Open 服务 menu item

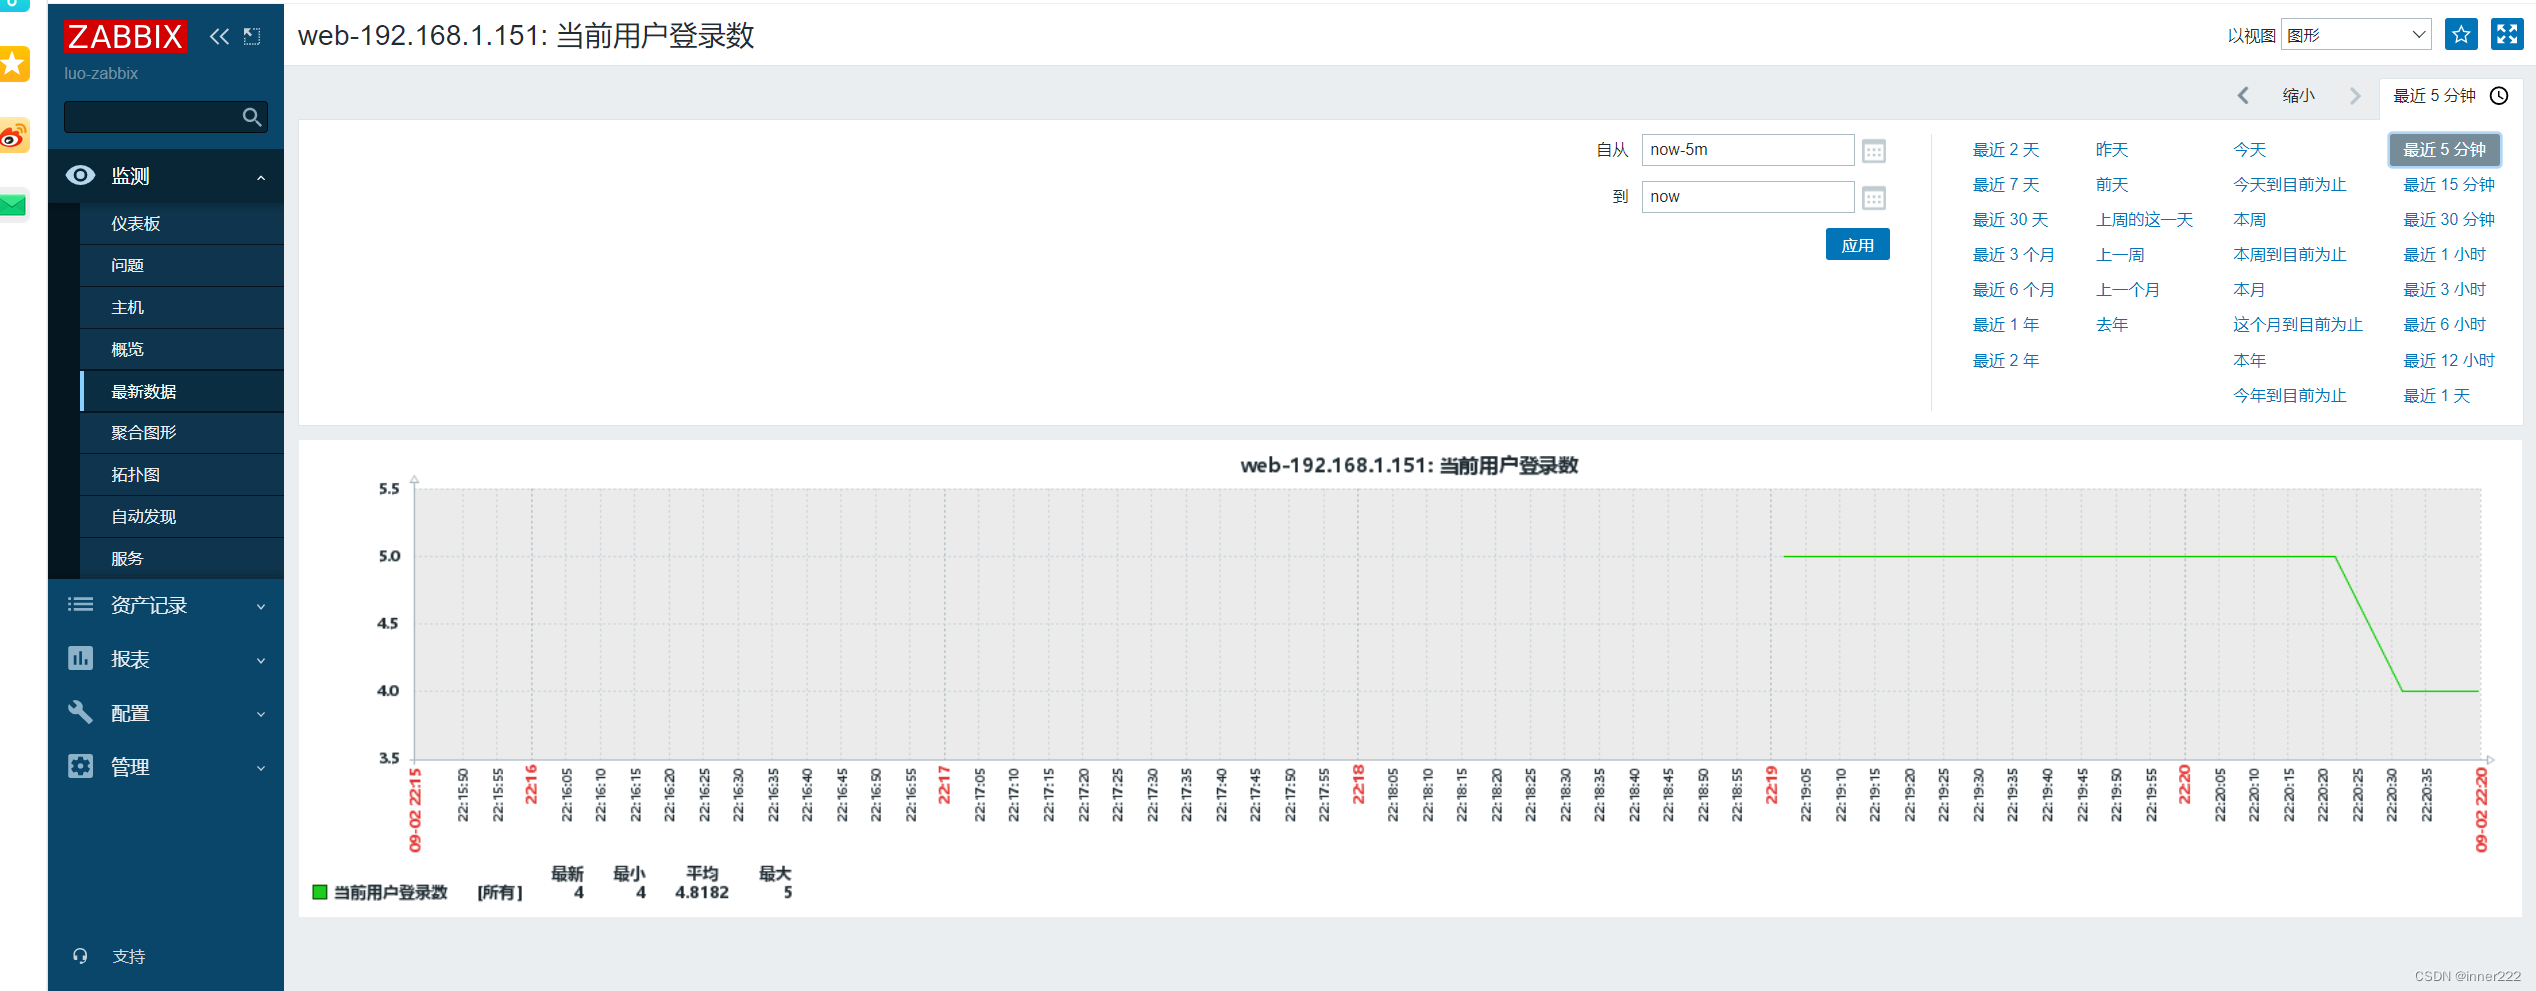click(x=182, y=558)
